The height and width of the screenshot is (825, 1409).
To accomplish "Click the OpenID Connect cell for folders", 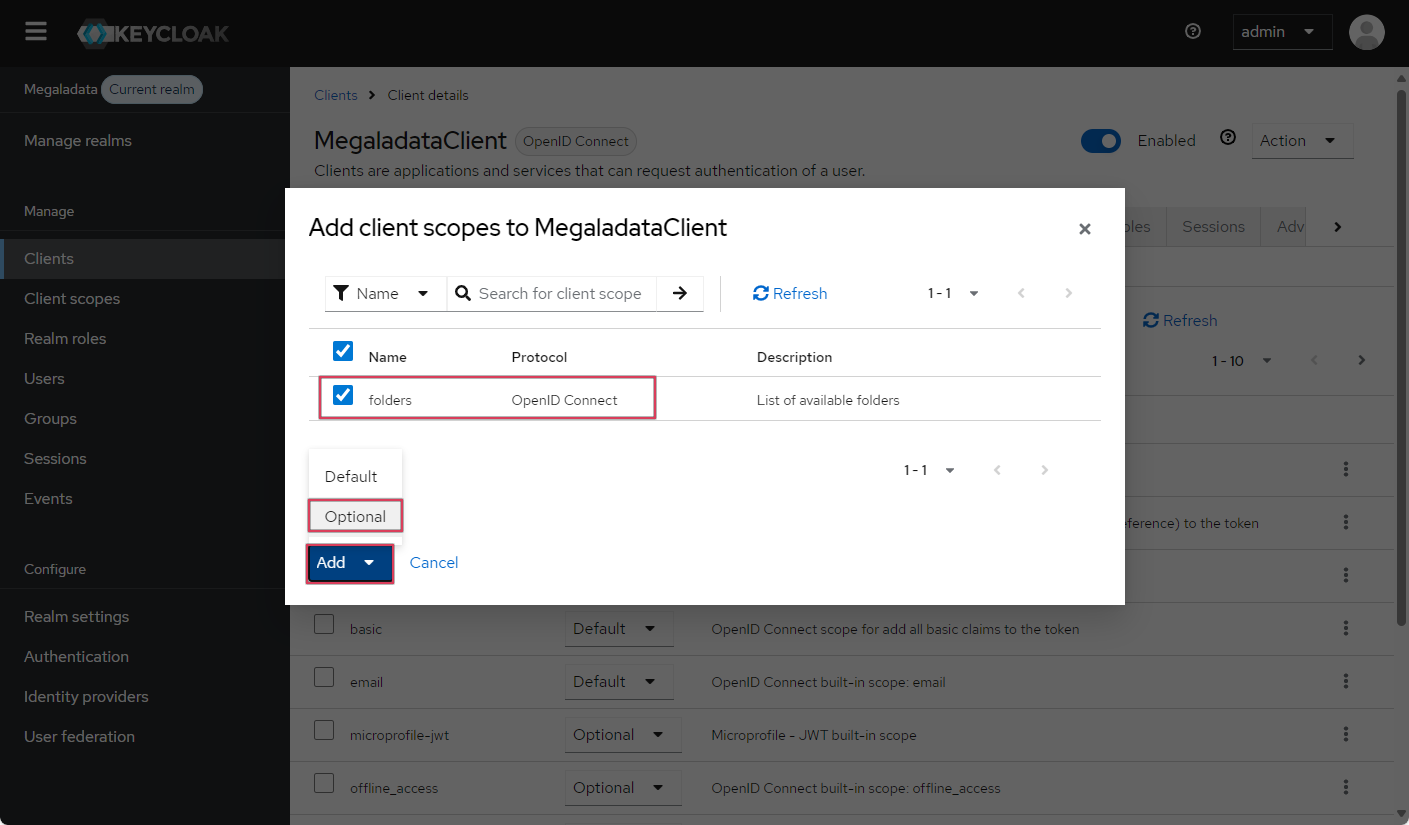I will click(x=564, y=400).
